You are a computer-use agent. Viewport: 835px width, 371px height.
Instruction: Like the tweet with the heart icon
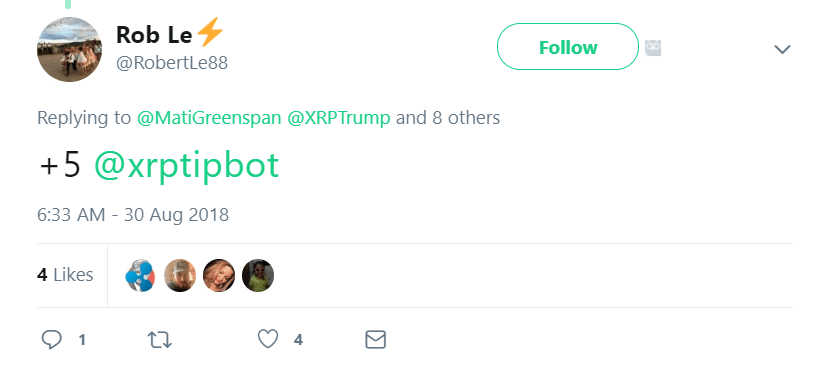pos(268,340)
